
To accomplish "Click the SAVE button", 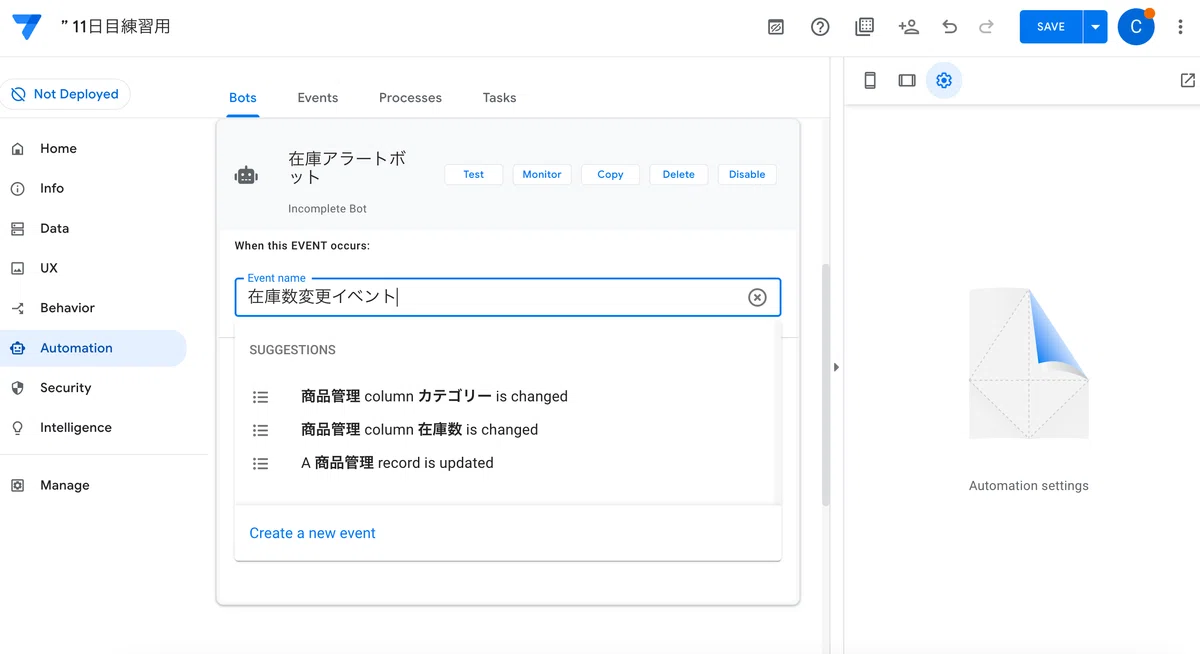I will 1051,27.
